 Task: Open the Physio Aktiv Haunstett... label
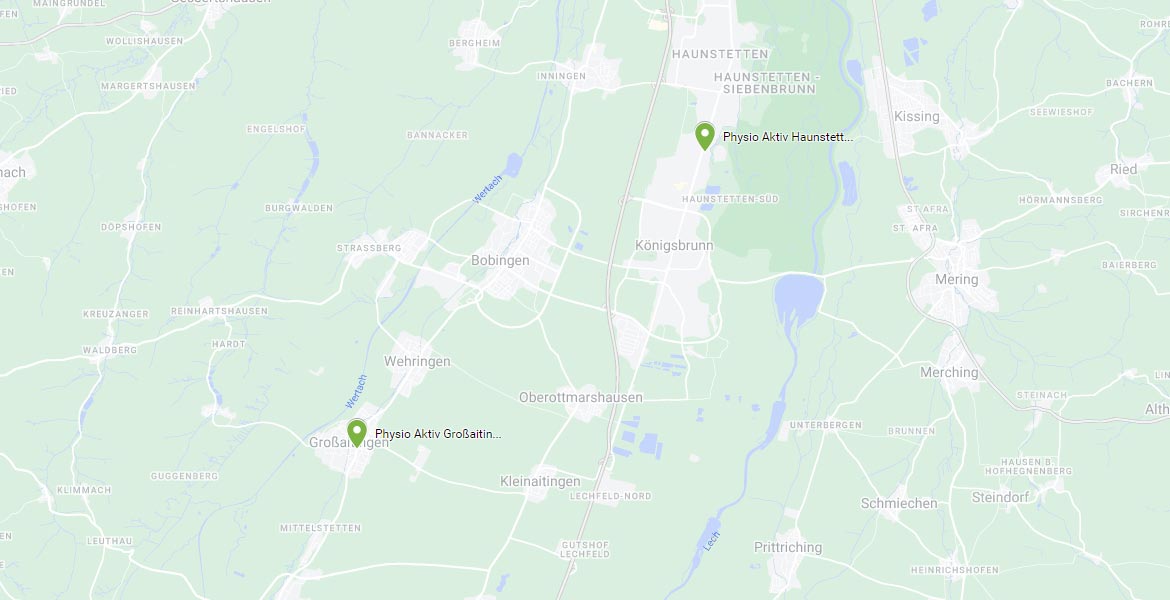point(787,137)
